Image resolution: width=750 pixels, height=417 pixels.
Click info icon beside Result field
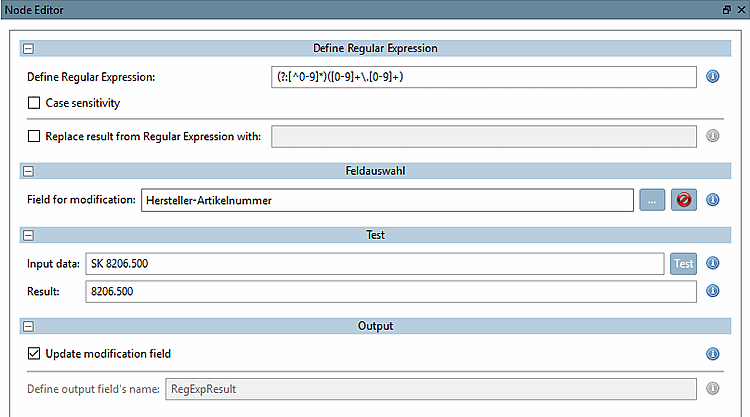tap(713, 291)
